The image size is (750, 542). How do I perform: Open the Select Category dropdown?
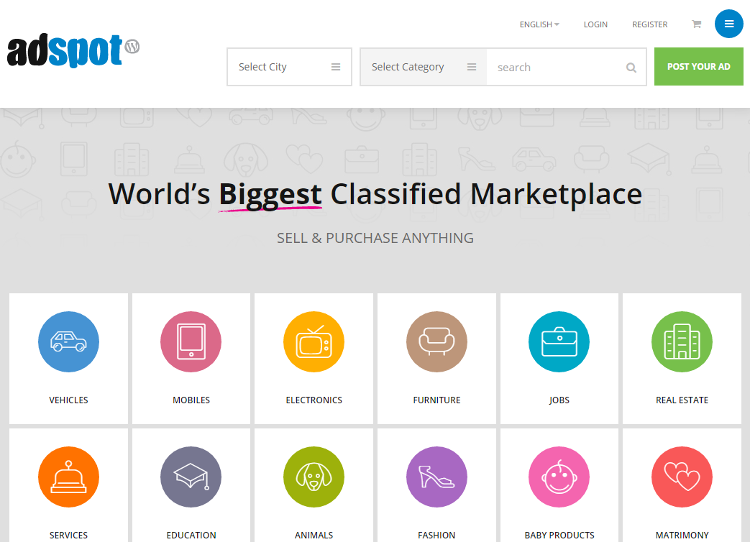pos(424,67)
